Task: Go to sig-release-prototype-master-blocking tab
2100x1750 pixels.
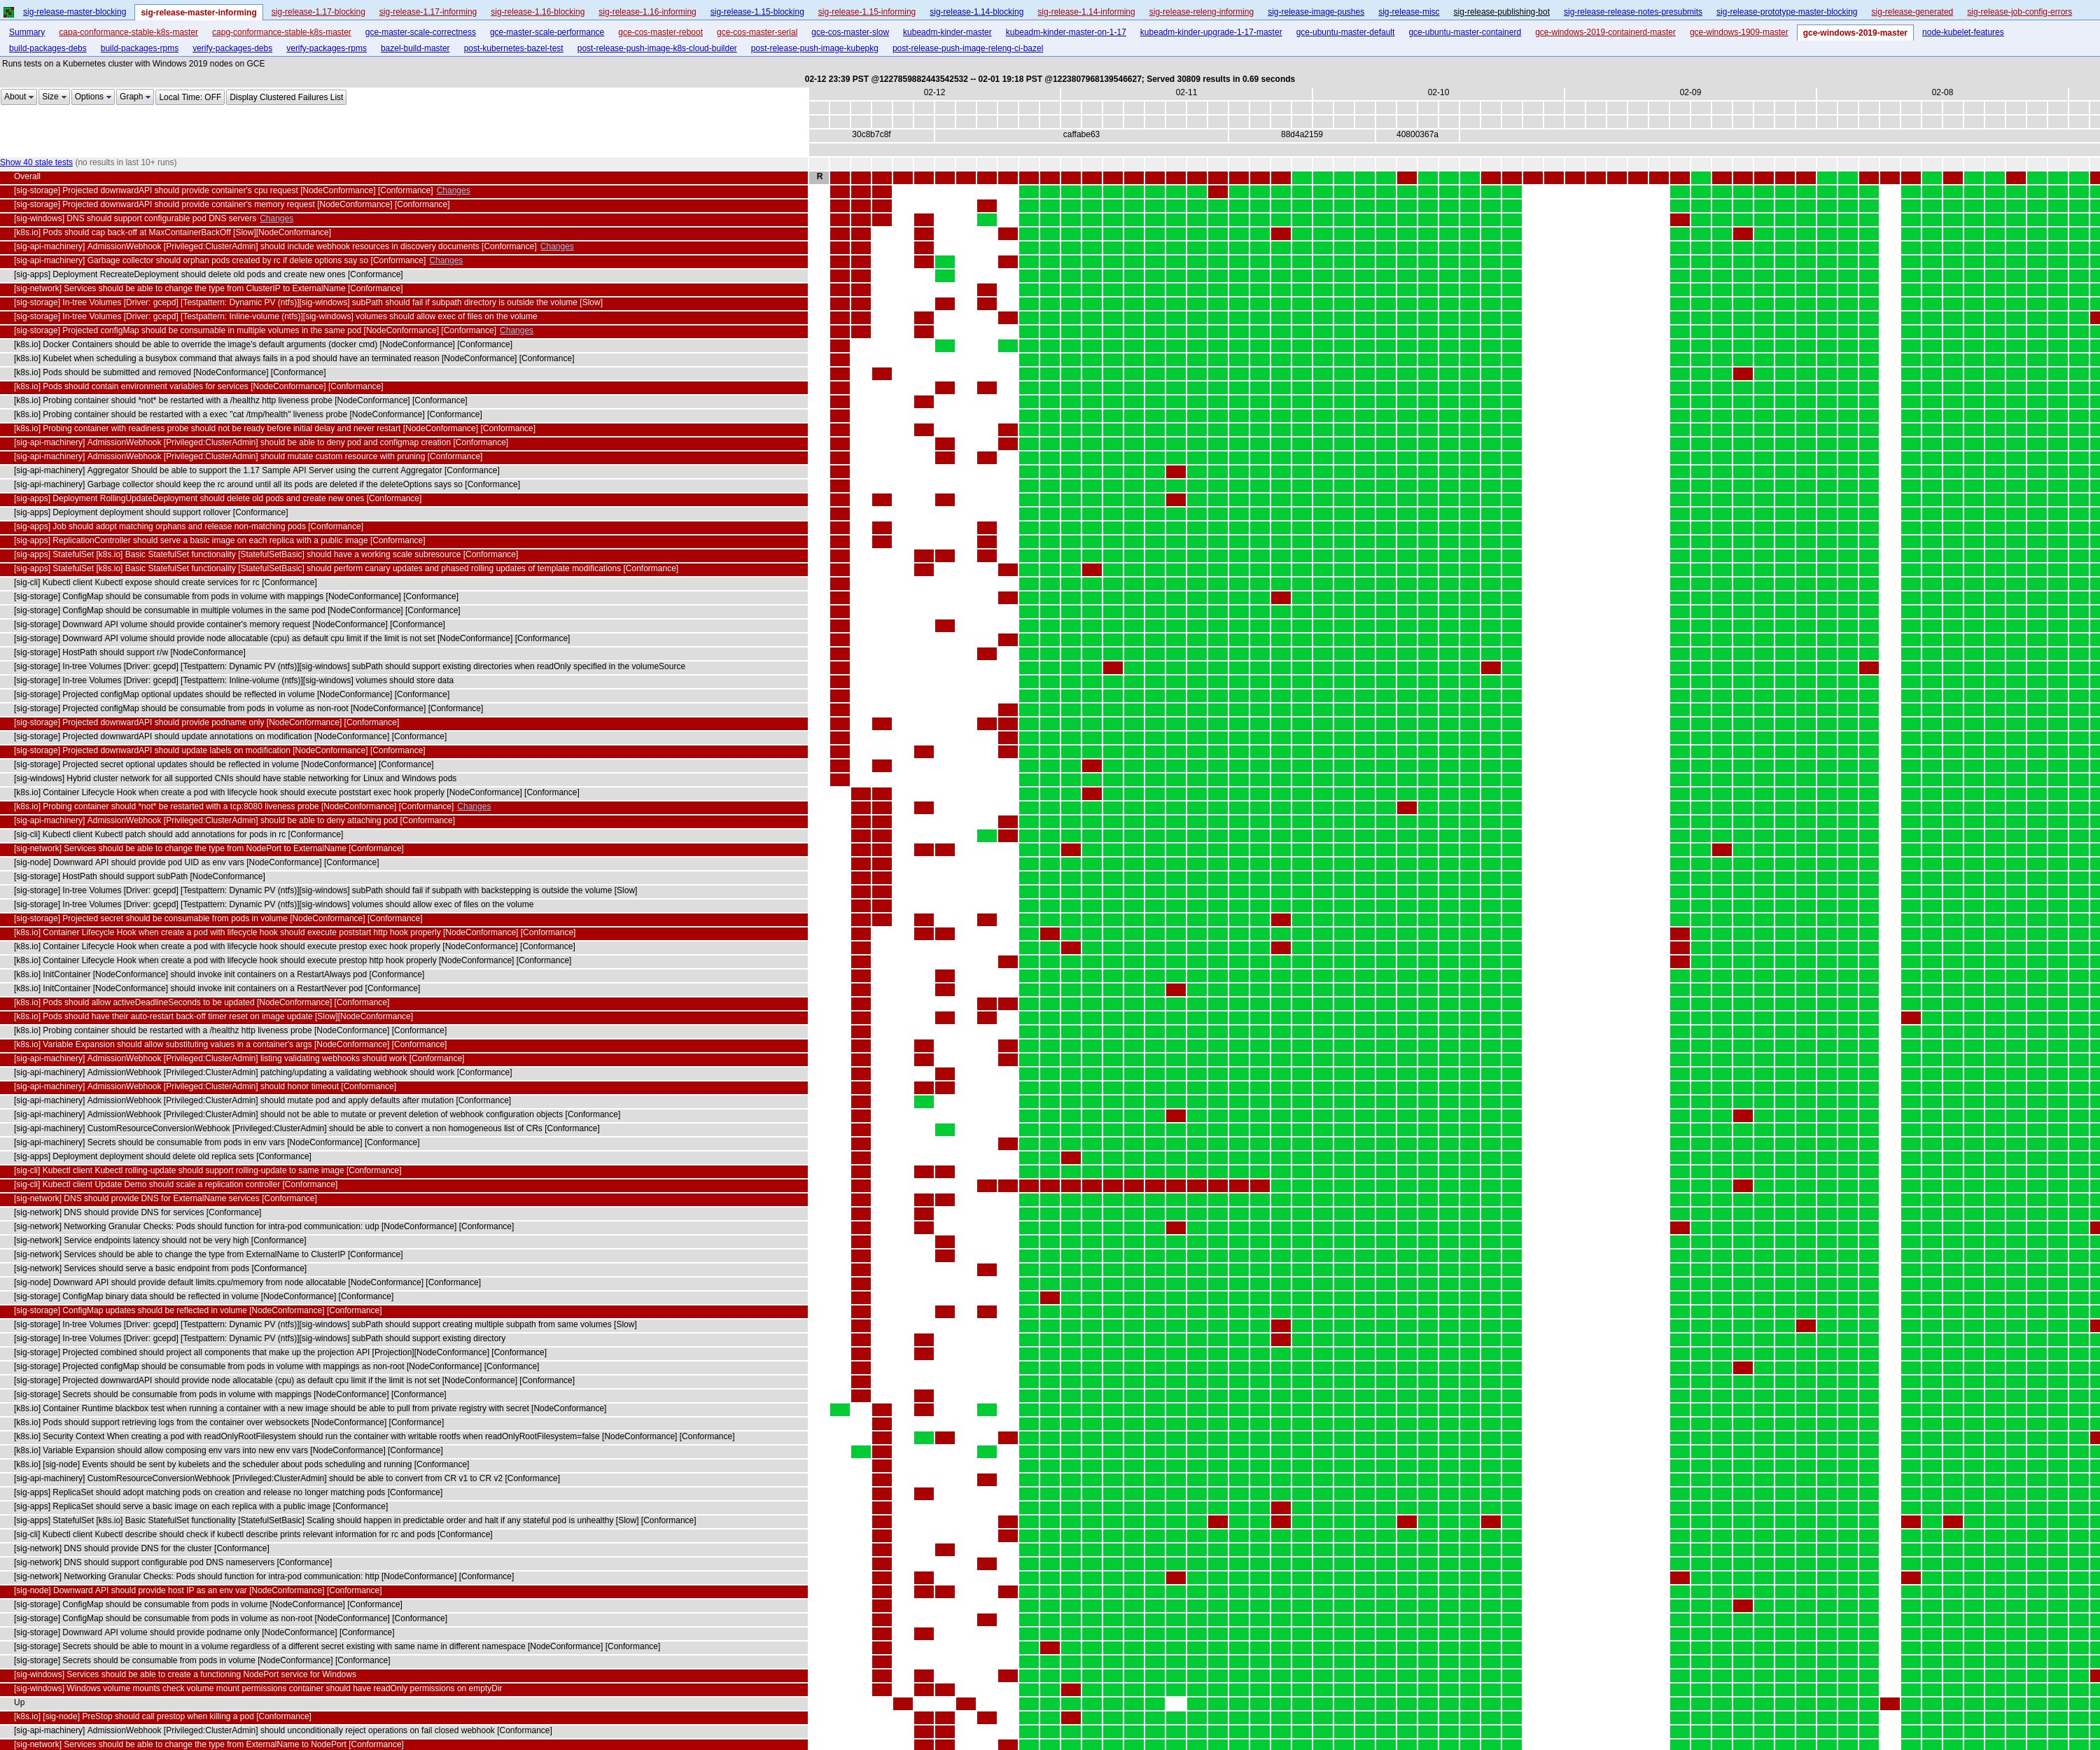Action: (x=1787, y=12)
